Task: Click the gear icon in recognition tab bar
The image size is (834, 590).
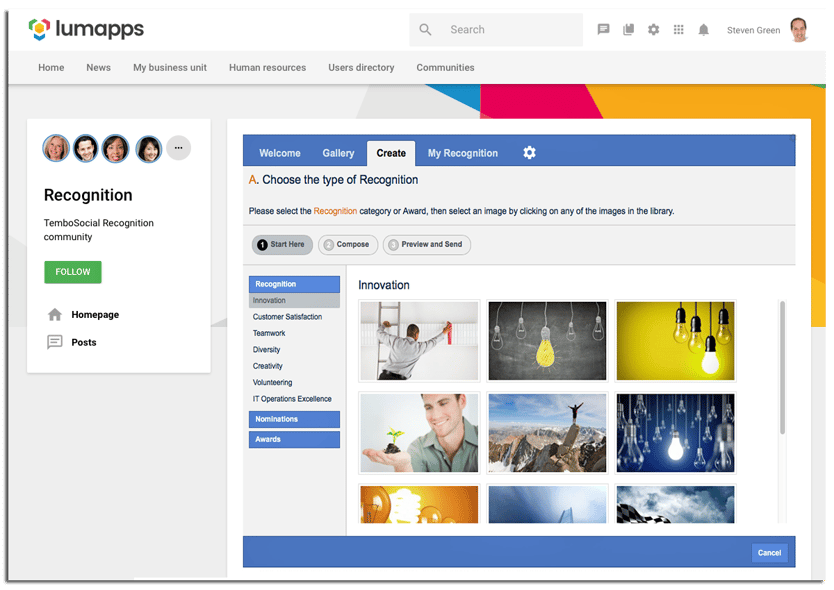Action: [529, 153]
